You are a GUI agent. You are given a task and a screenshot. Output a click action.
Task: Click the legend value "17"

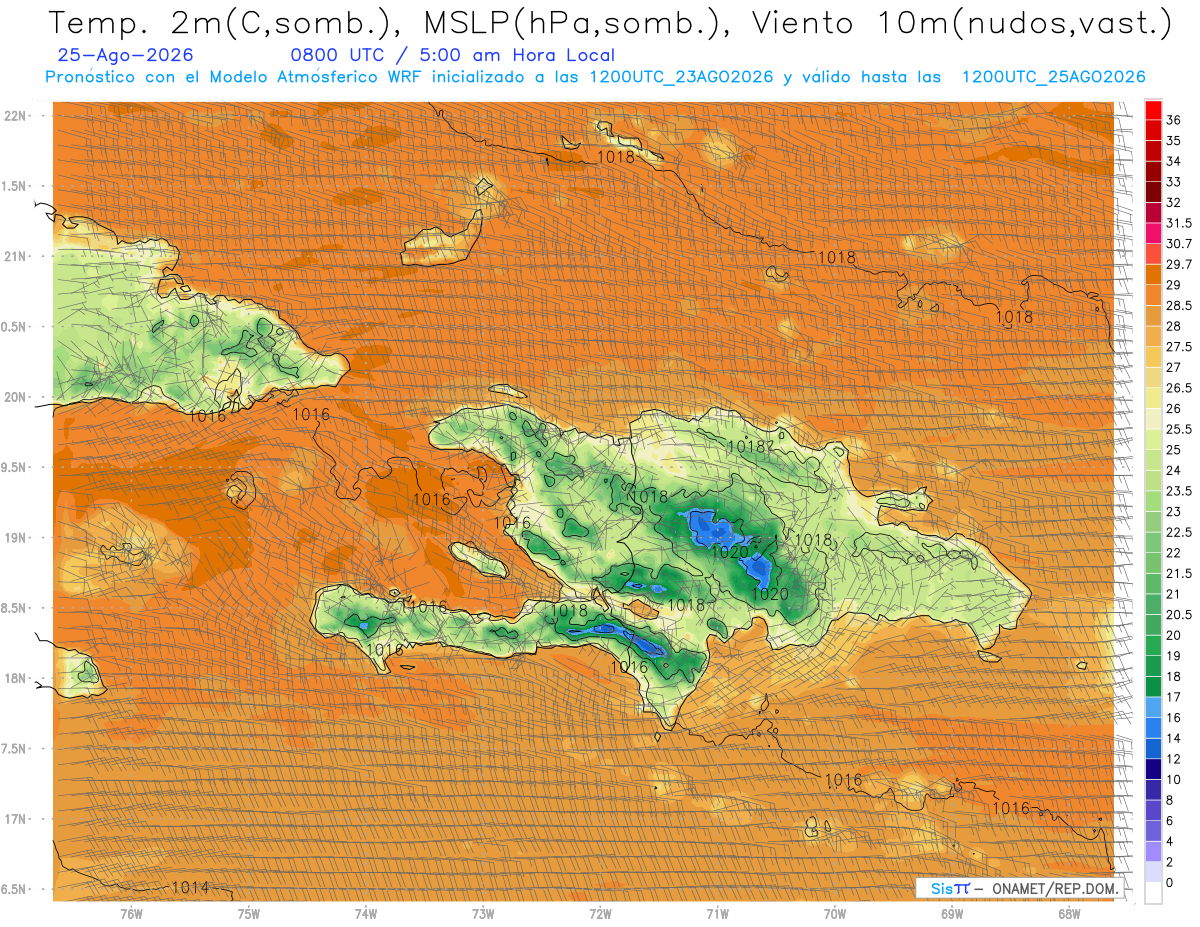coord(1174,697)
